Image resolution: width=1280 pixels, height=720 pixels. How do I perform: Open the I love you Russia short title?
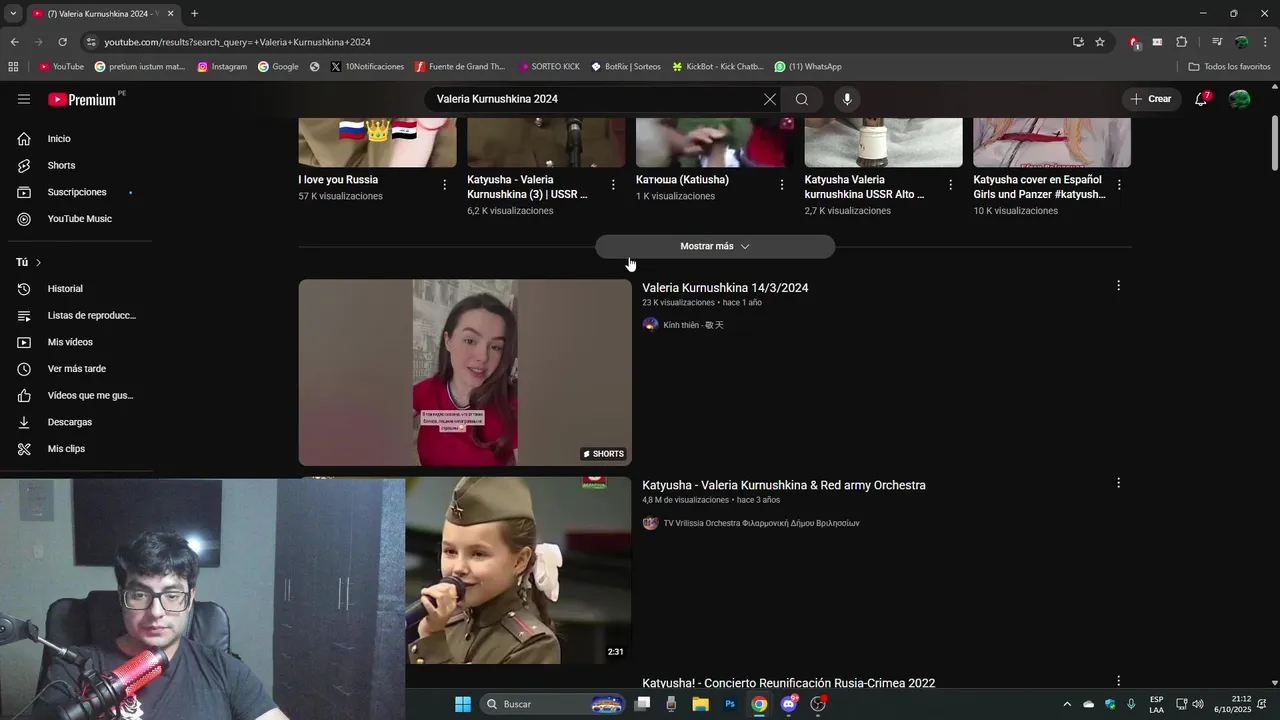pyautogui.click(x=338, y=180)
